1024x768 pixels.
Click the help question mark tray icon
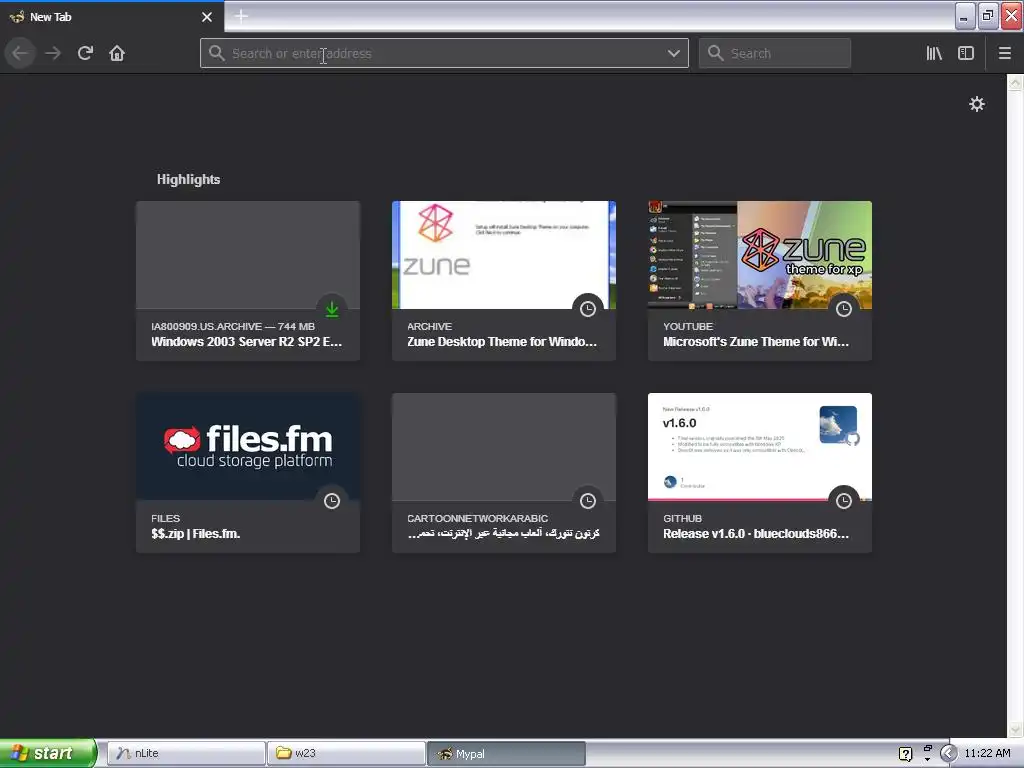click(905, 754)
